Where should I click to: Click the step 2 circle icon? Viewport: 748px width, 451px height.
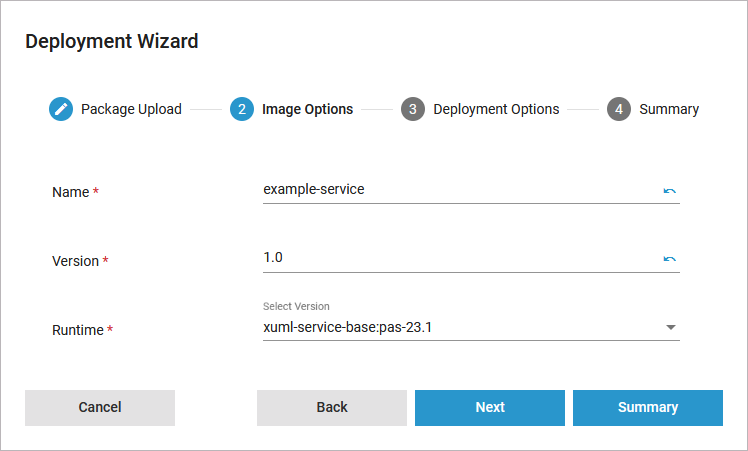[x=241, y=109]
